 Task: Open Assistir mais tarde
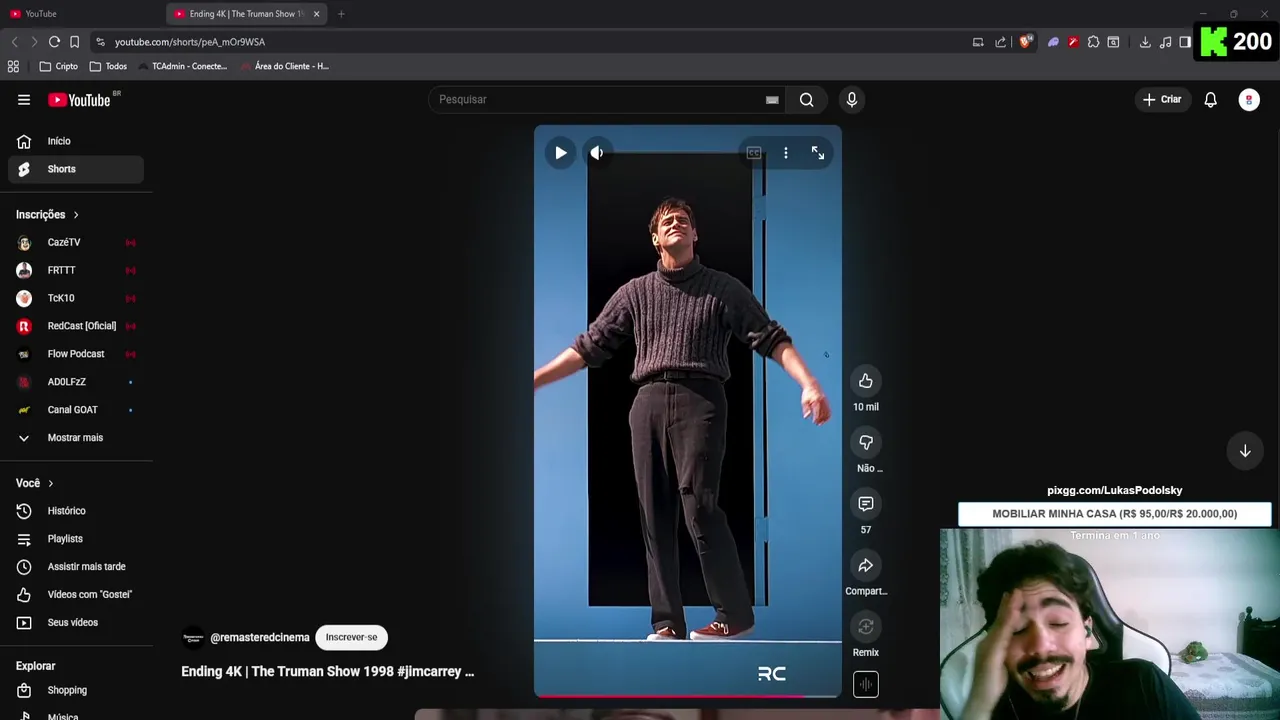point(76,567)
